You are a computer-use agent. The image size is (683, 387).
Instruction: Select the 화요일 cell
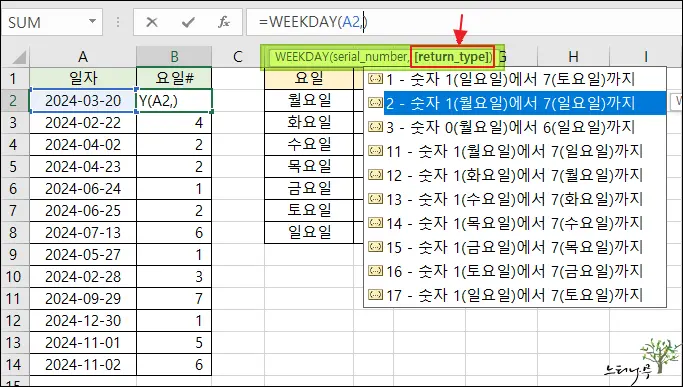click(309, 122)
